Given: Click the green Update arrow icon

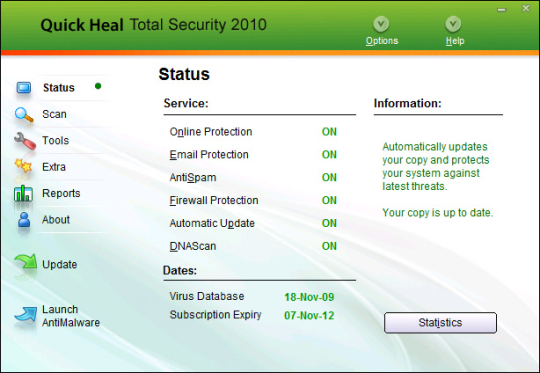Looking at the screenshot, I should pyautogui.click(x=25, y=262).
